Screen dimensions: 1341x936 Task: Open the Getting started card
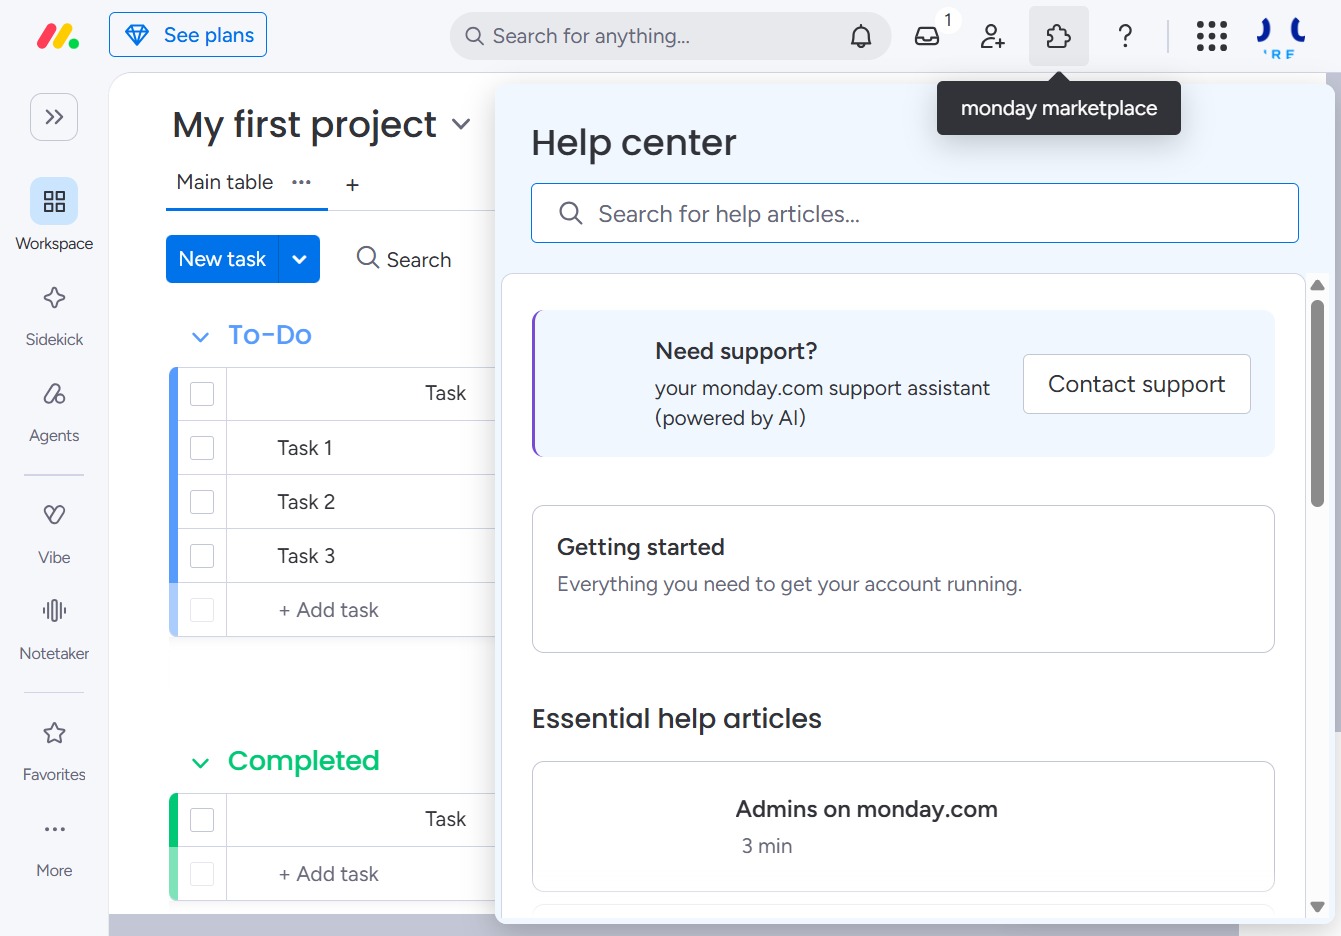[x=903, y=579]
